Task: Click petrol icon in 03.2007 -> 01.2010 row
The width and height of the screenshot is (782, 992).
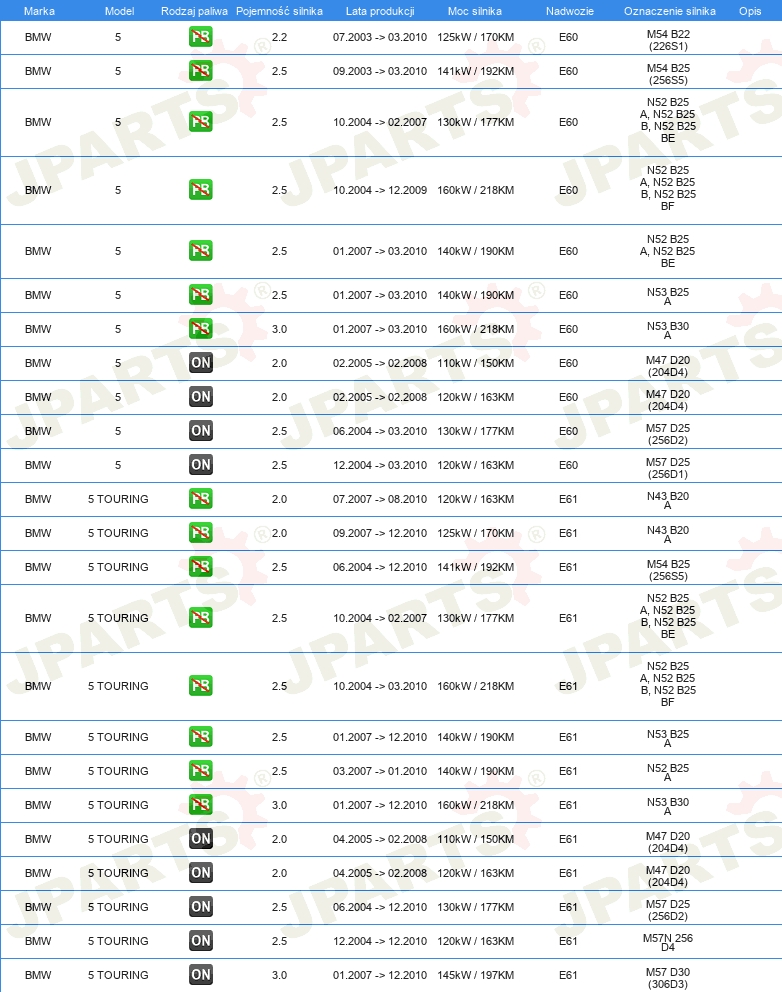Action: coord(201,771)
